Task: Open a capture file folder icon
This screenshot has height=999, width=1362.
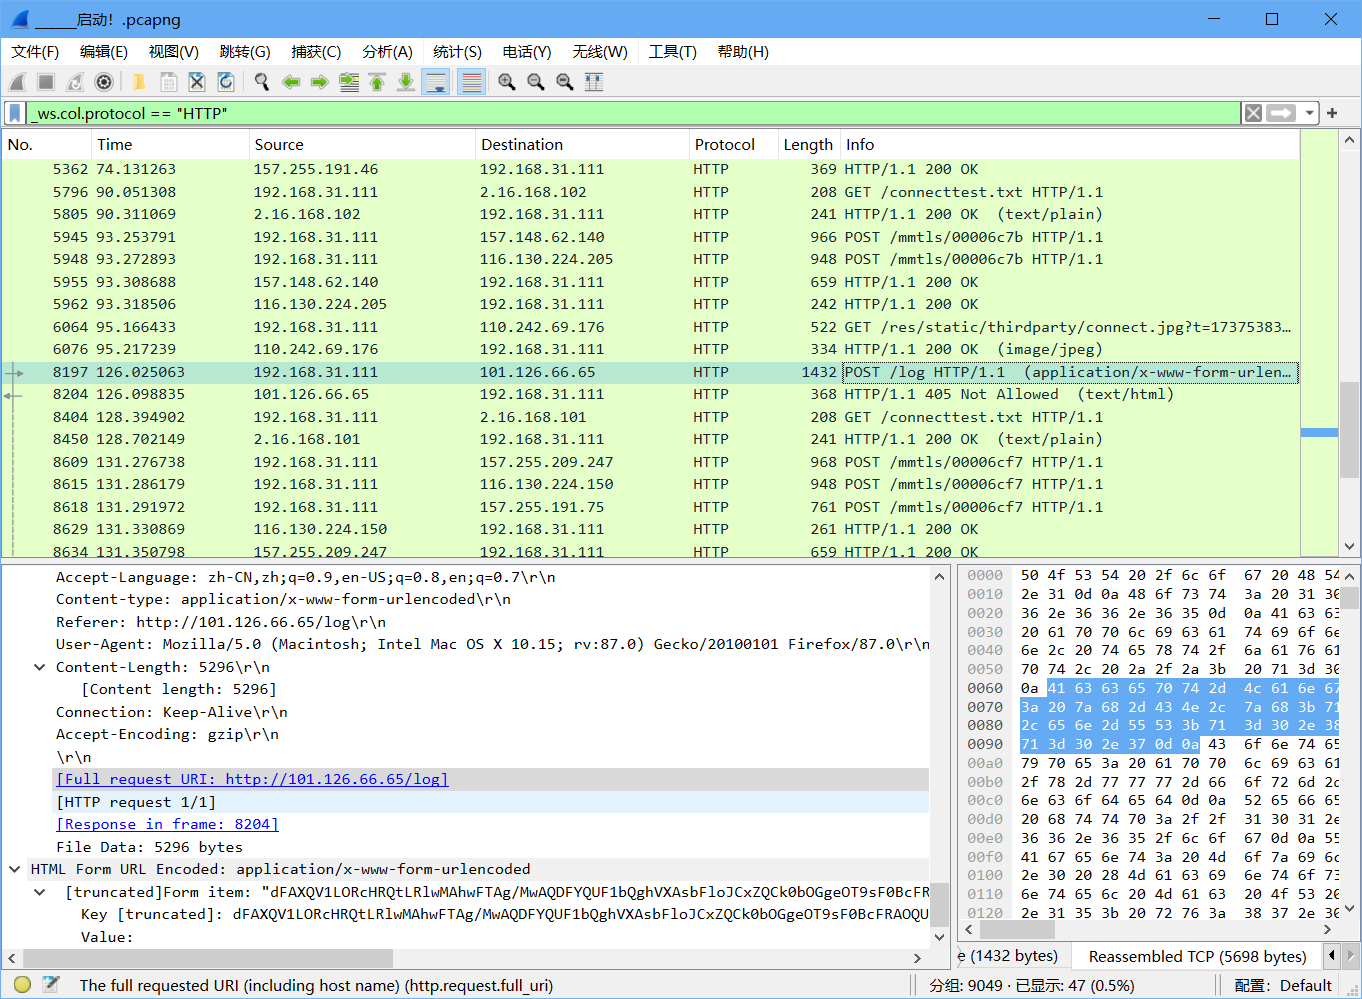Action: coord(139,82)
